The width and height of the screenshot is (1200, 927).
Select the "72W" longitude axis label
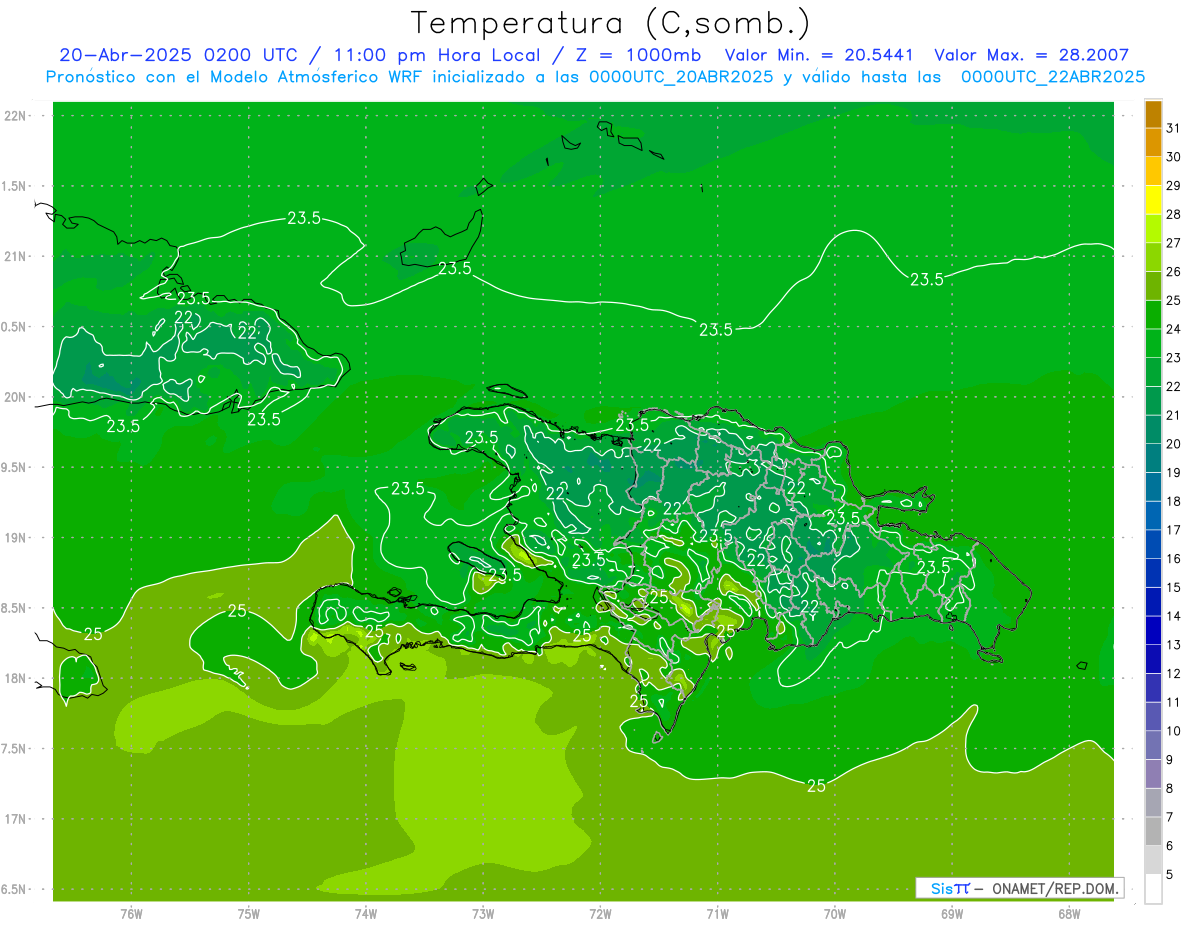click(600, 913)
